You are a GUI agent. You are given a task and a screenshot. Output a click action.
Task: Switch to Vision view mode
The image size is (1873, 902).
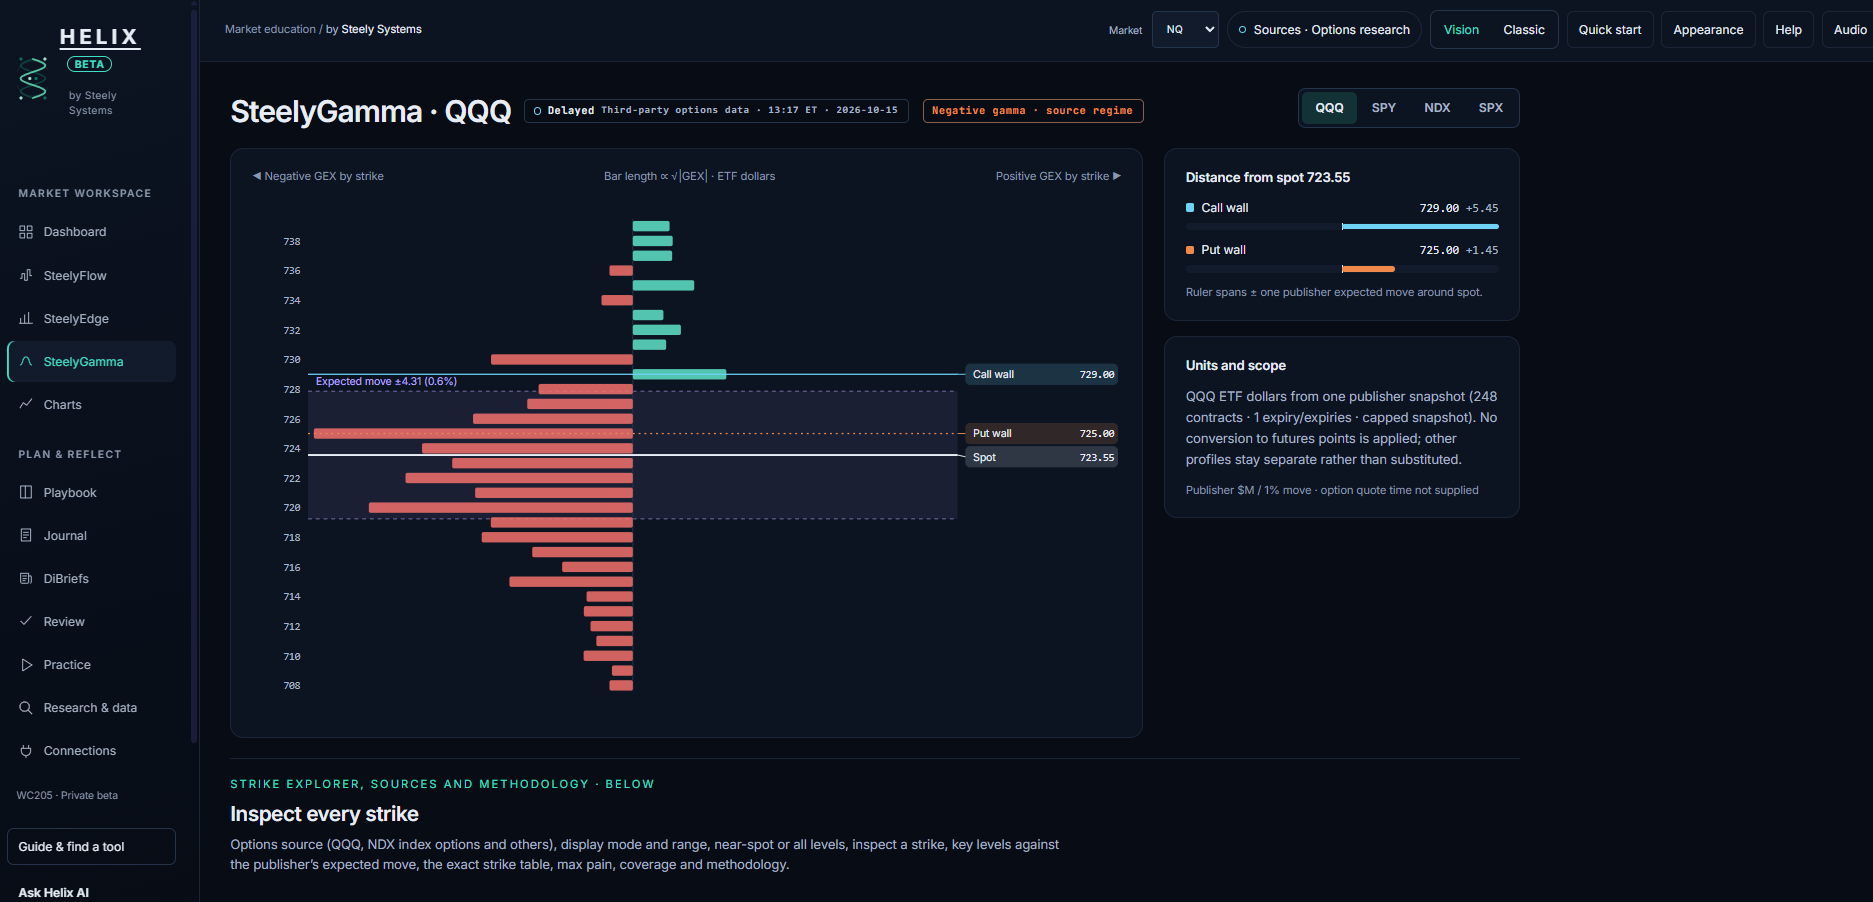tap(1461, 30)
